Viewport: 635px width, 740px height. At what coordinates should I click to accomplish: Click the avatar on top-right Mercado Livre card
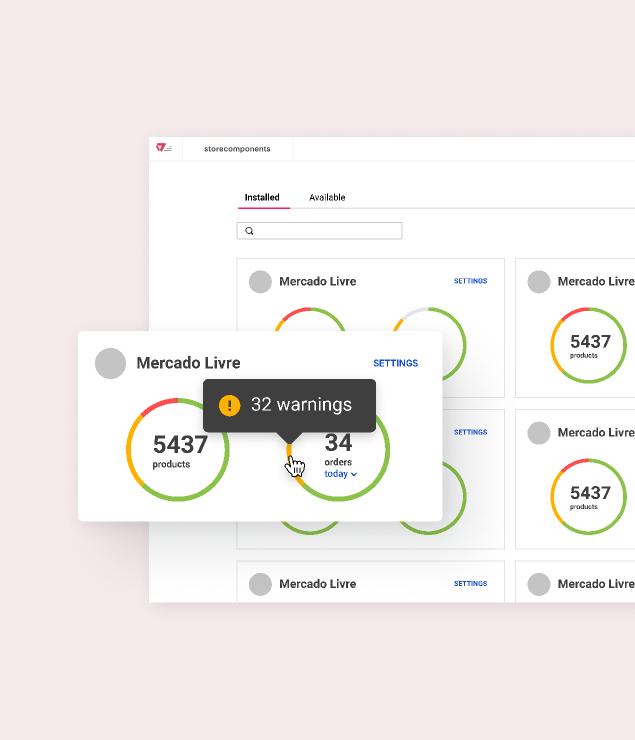point(539,282)
